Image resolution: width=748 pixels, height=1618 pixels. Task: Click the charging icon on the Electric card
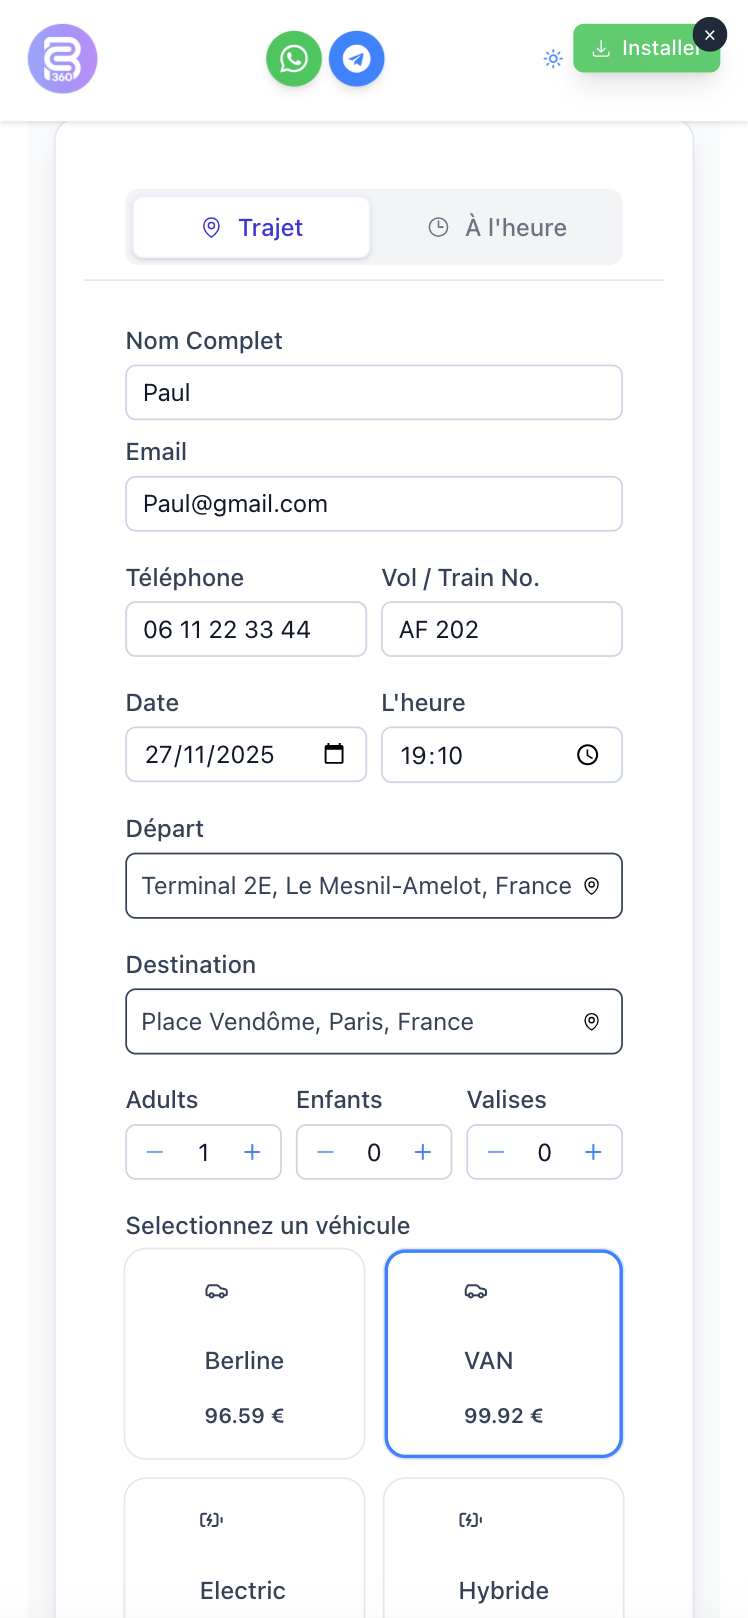tap(210, 1519)
